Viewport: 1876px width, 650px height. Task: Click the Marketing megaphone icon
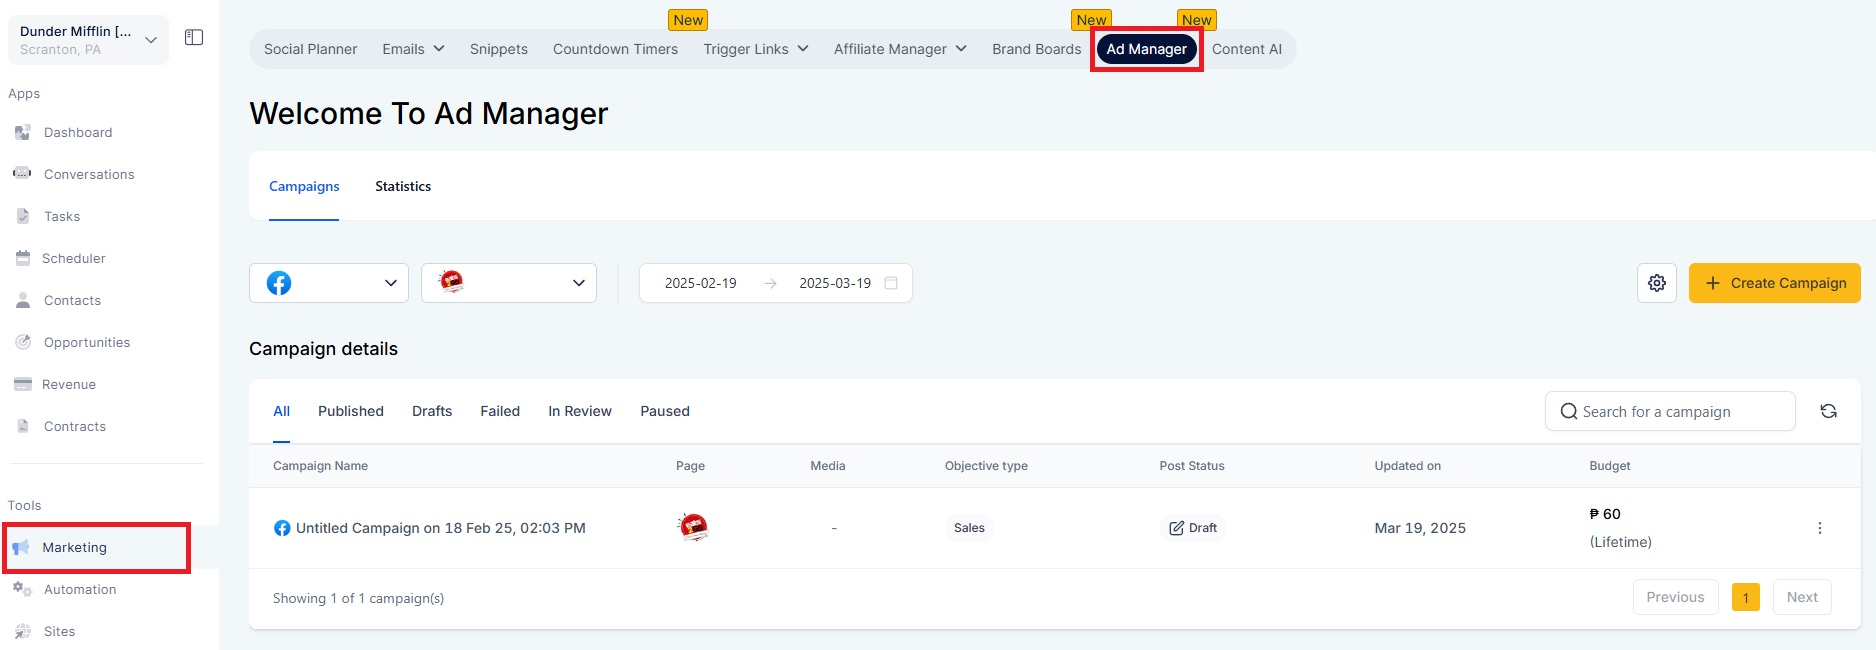pyautogui.click(x=21, y=547)
